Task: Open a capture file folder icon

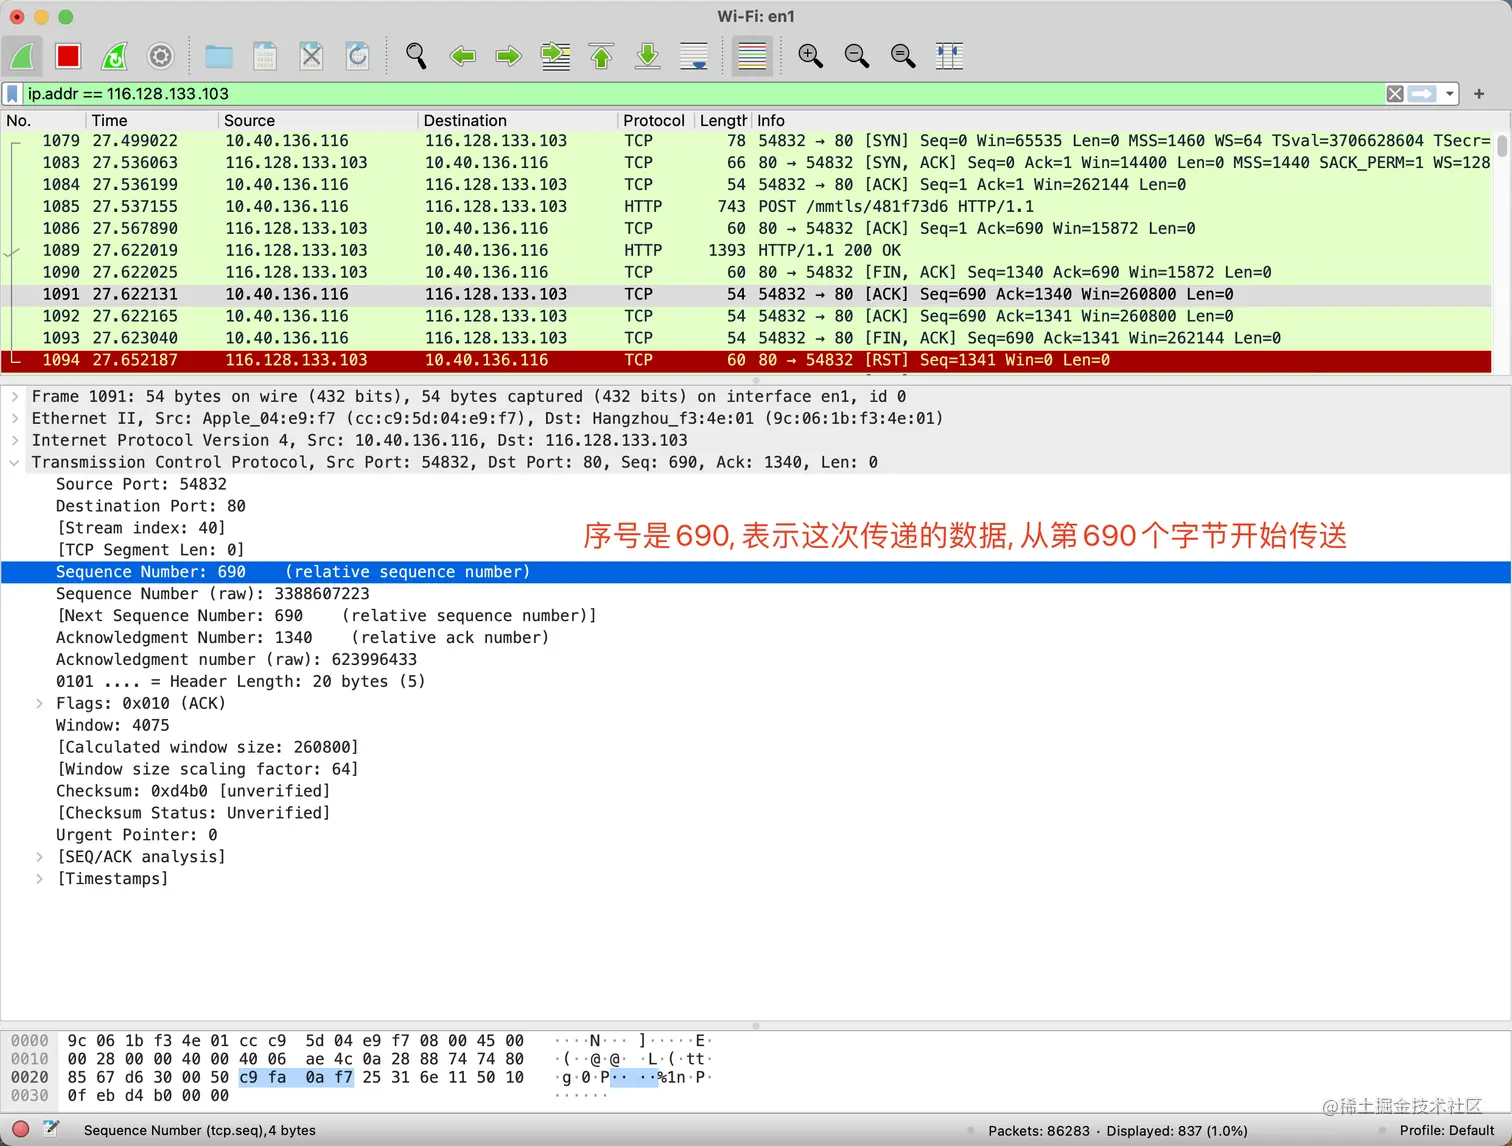Action: point(219,56)
